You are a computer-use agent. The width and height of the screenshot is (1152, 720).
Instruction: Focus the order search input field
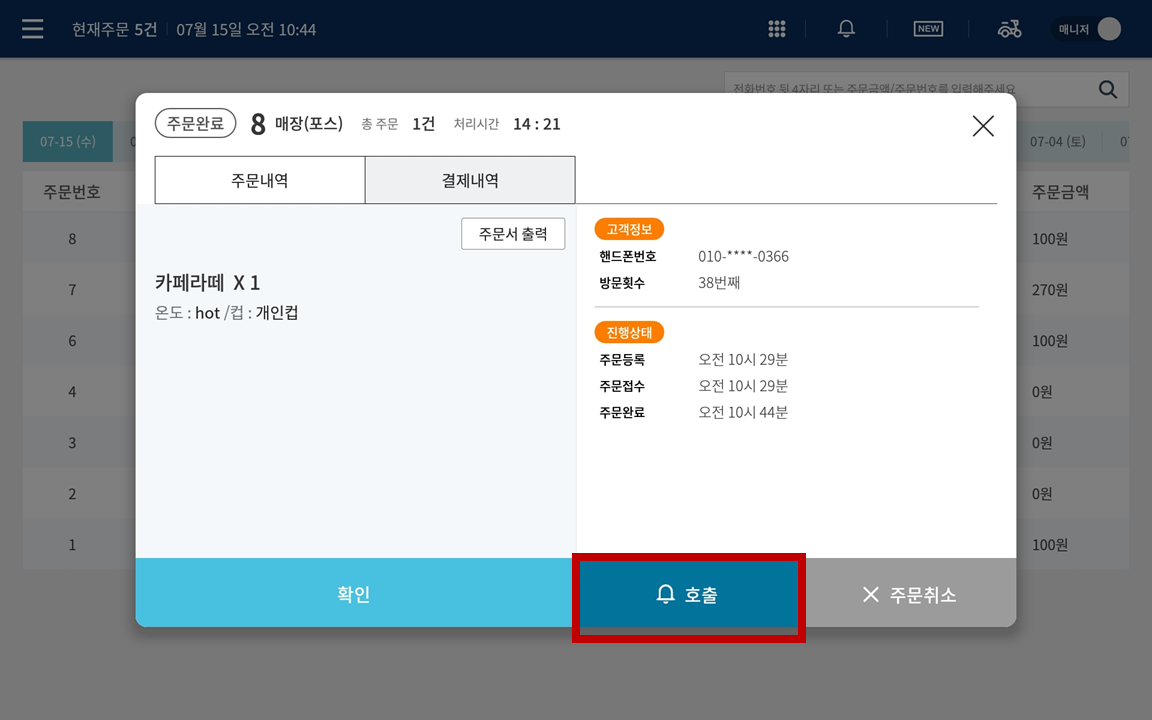click(x=911, y=89)
